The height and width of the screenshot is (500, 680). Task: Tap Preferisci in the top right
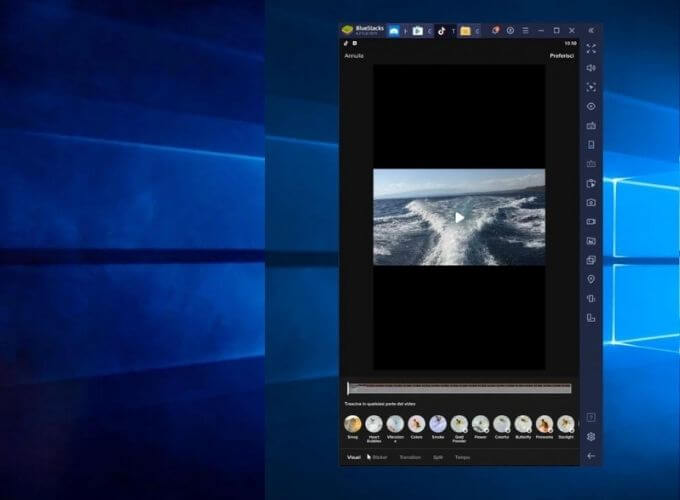[x=561, y=56]
